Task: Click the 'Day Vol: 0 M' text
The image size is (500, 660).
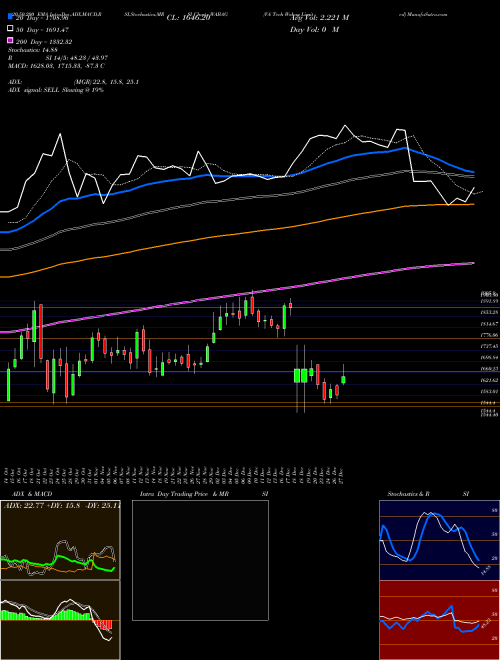Action: (x=314, y=29)
